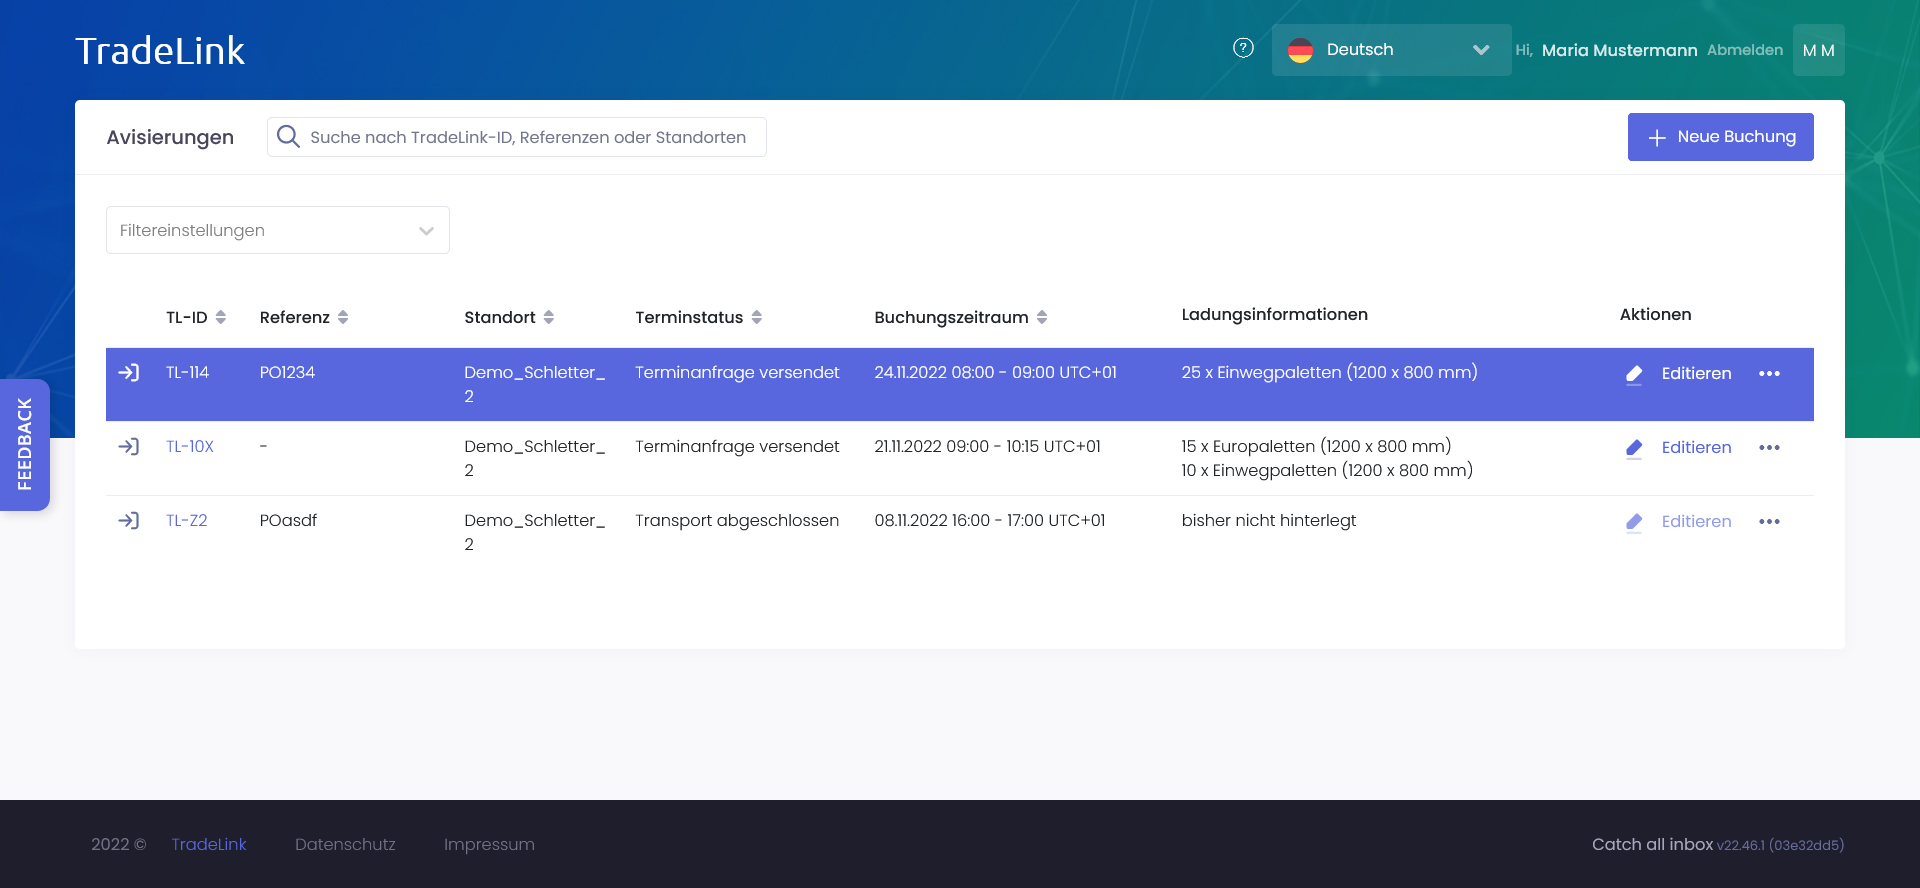
Task: Open three-dot actions menu for TL-Z2
Action: 1769,522
